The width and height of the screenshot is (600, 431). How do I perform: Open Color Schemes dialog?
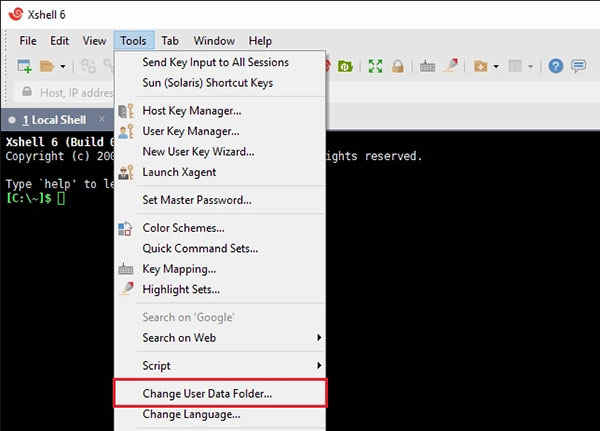pyautogui.click(x=220, y=228)
